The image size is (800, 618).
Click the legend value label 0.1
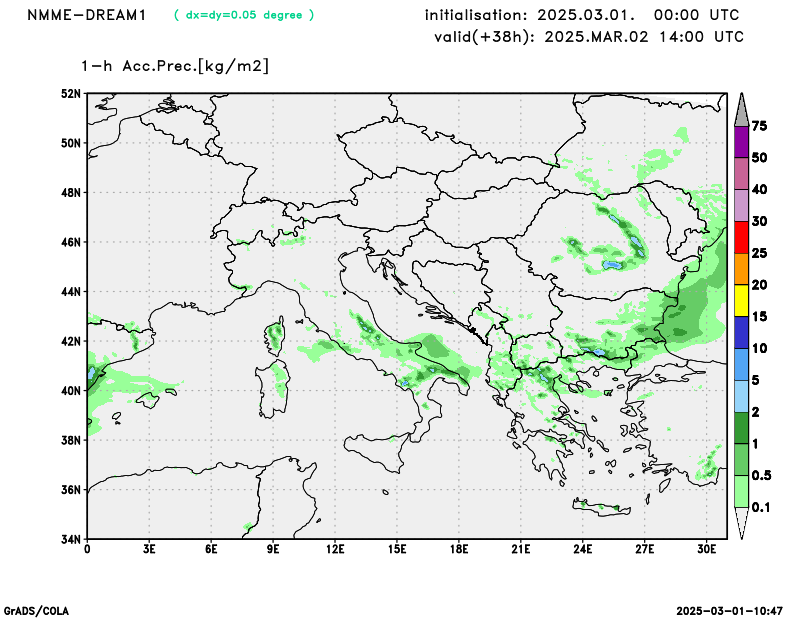pyautogui.click(x=761, y=507)
